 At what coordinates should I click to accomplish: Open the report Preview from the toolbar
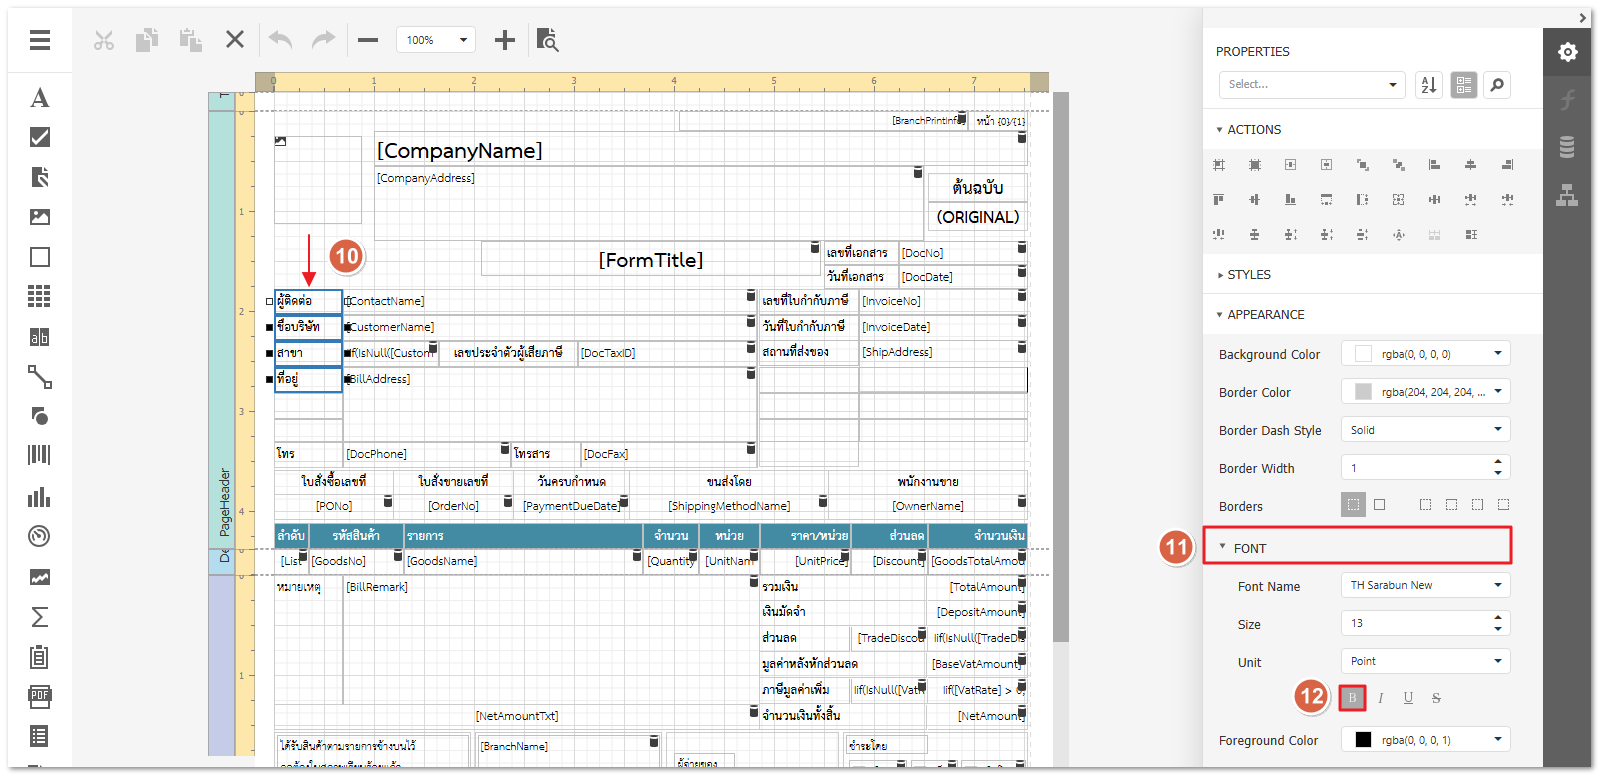pyautogui.click(x=547, y=40)
